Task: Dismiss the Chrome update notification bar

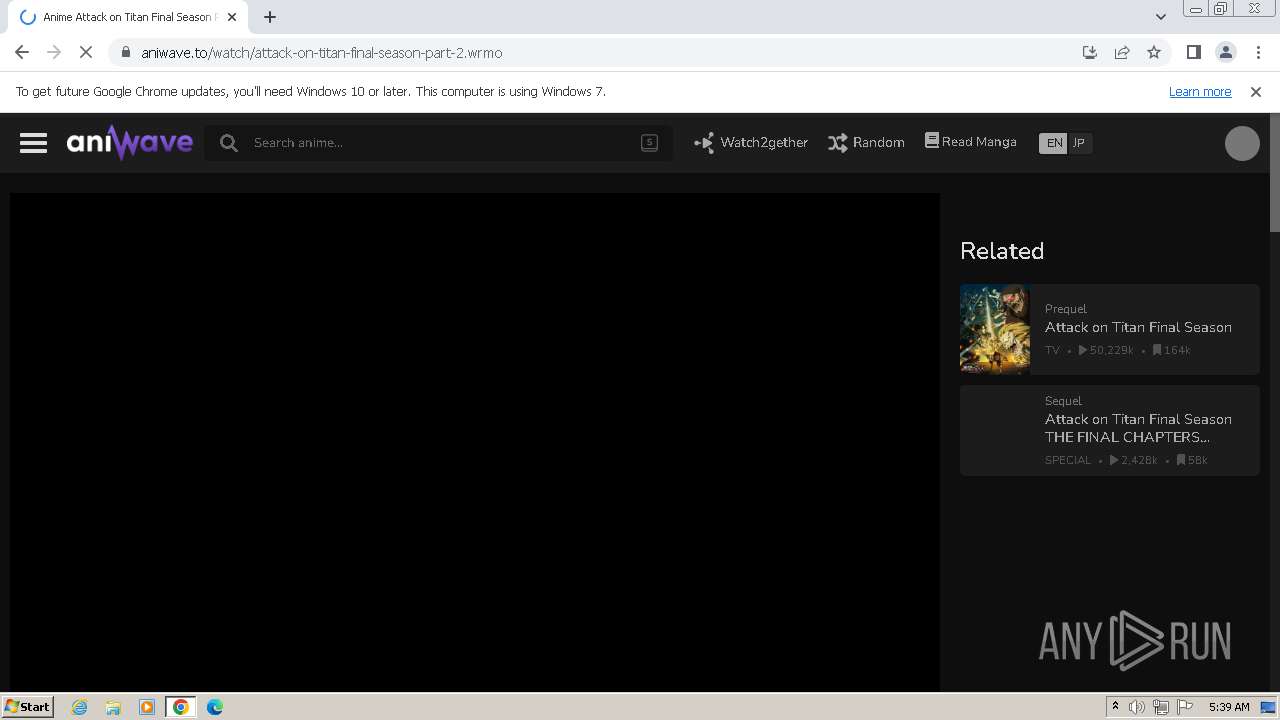Action: pyautogui.click(x=1256, y=91)
